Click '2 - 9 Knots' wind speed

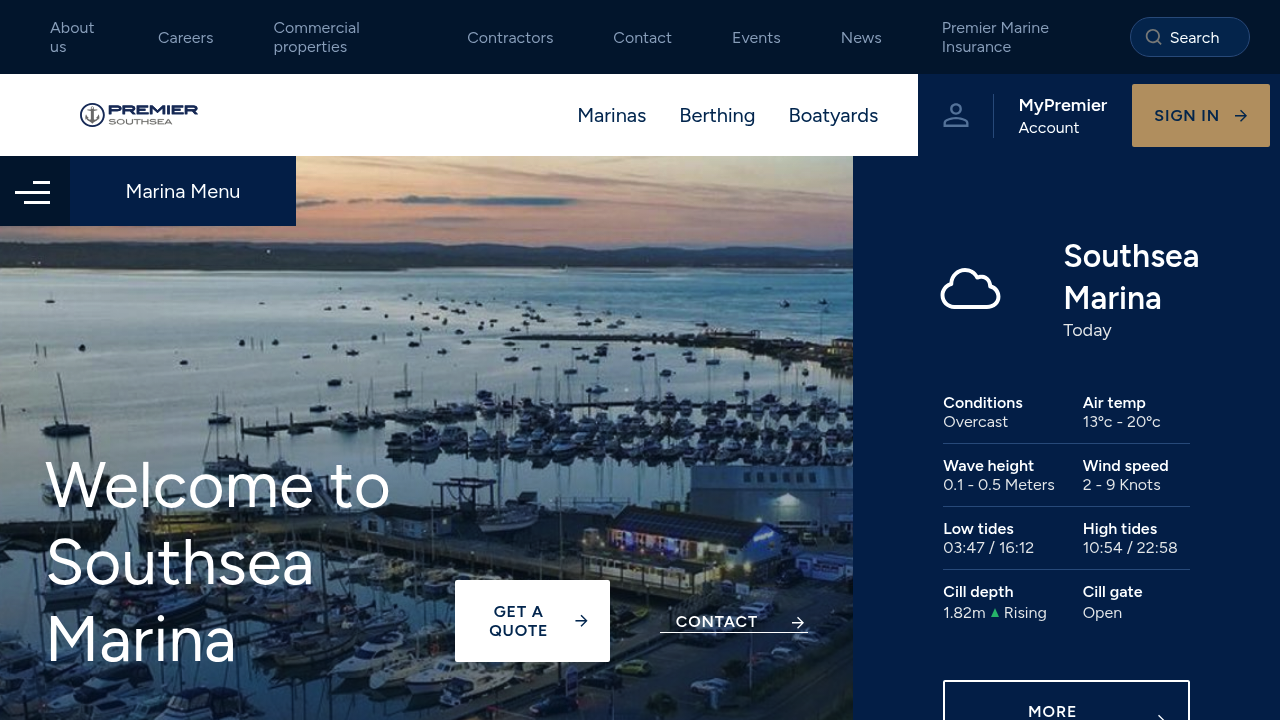[1122, 485]
